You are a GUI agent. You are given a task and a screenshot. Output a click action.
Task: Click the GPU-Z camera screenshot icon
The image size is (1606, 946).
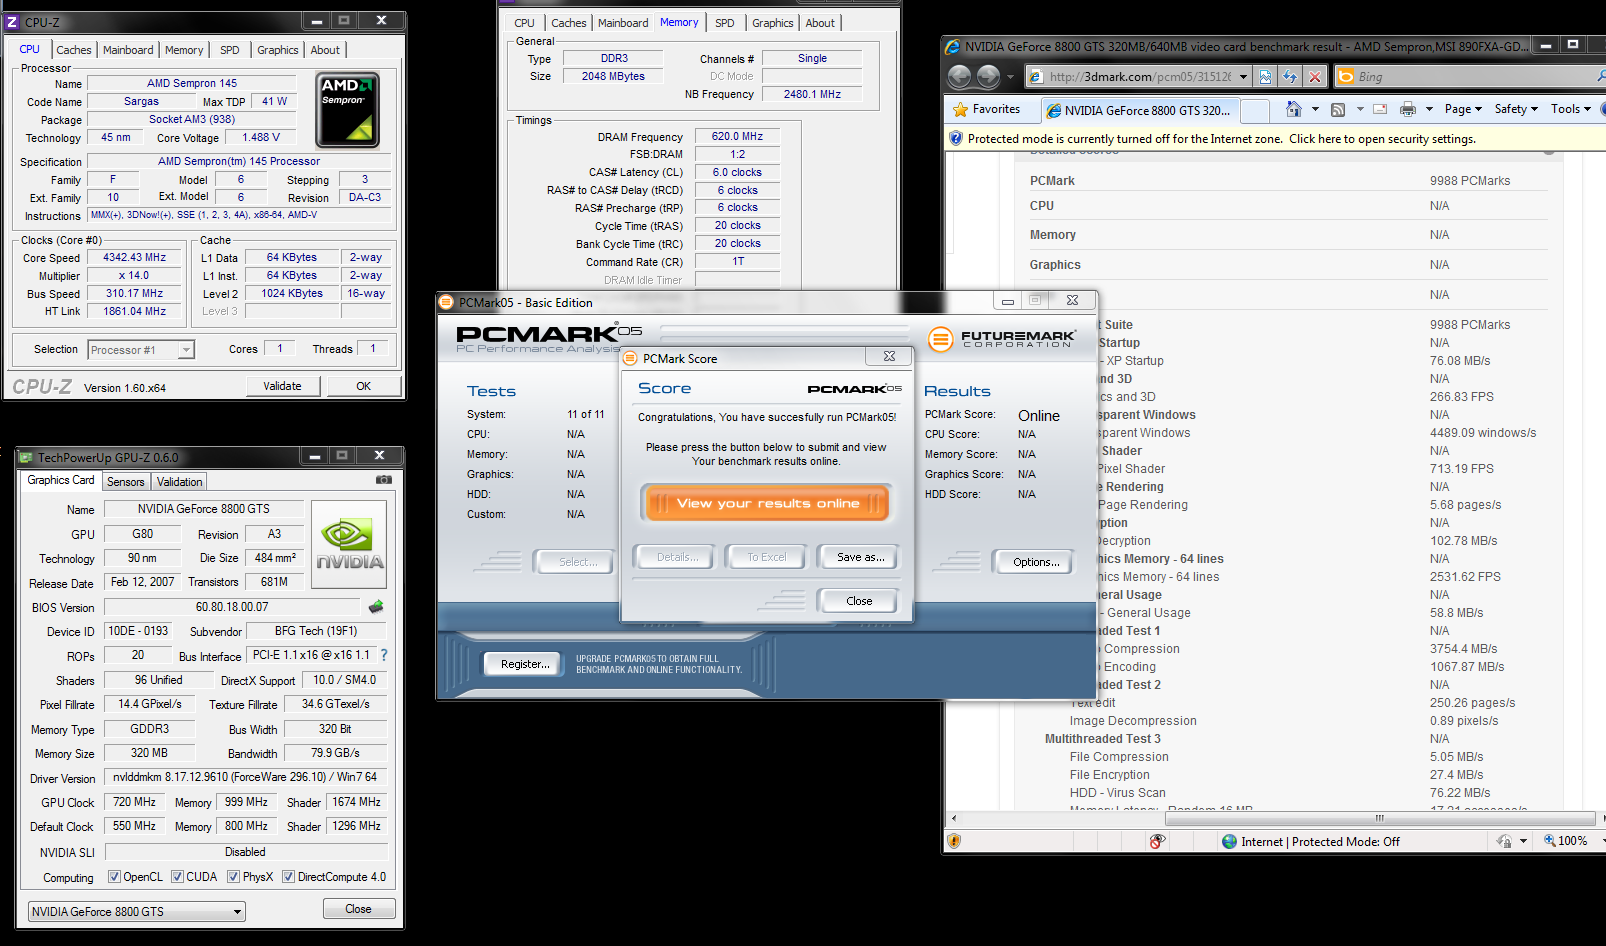[383, 480]
